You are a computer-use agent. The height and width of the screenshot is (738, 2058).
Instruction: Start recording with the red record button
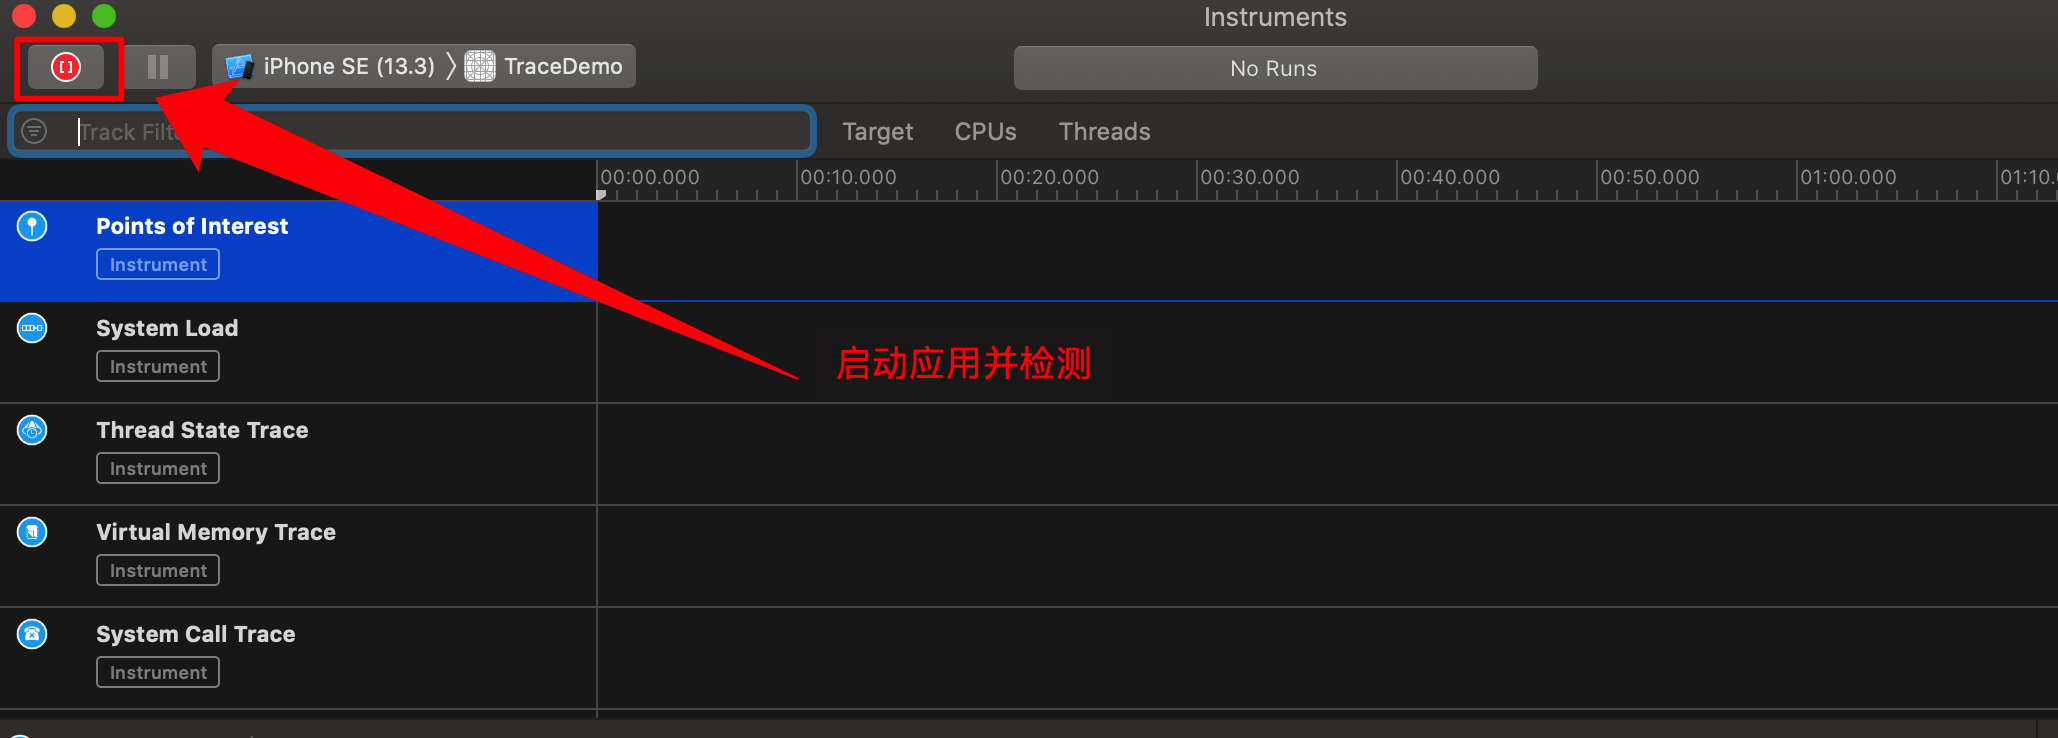66,67
